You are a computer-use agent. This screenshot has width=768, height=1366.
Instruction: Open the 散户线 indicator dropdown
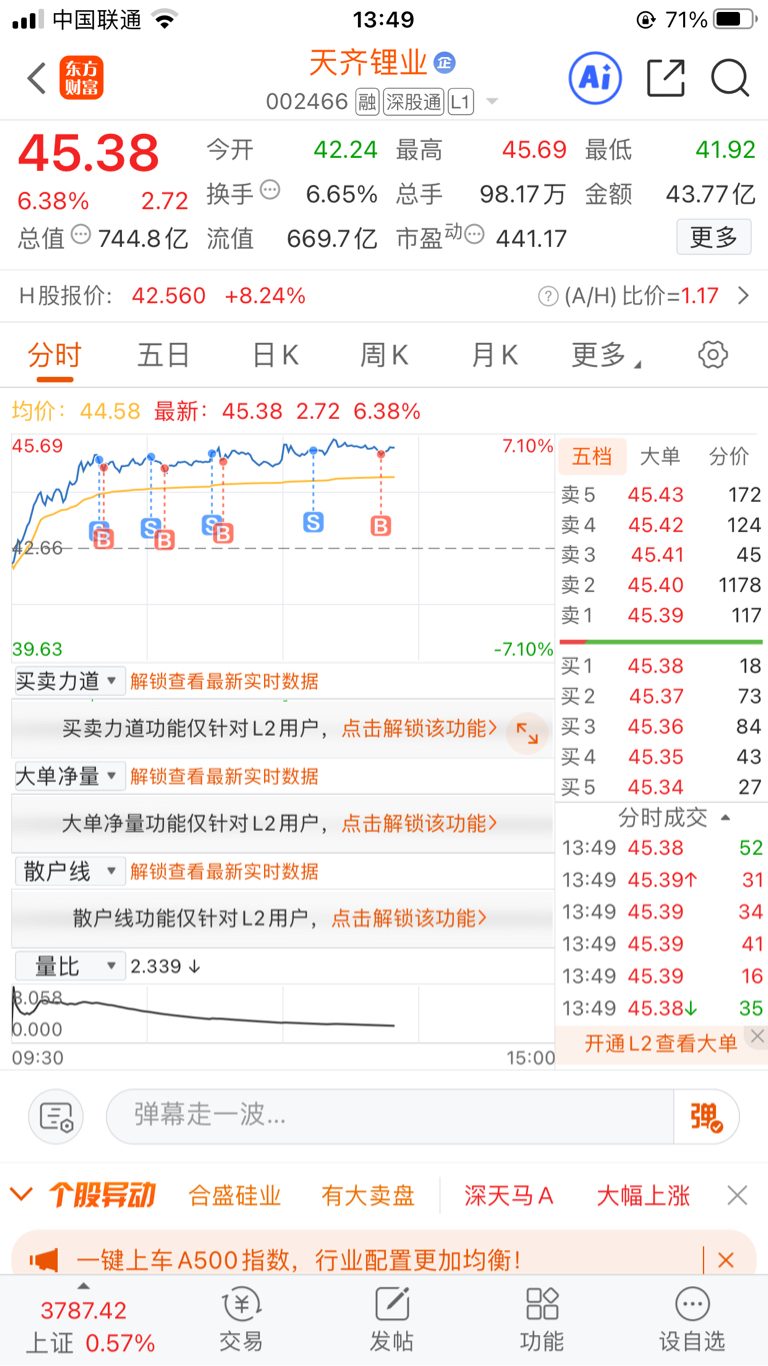tap(69, 871)
